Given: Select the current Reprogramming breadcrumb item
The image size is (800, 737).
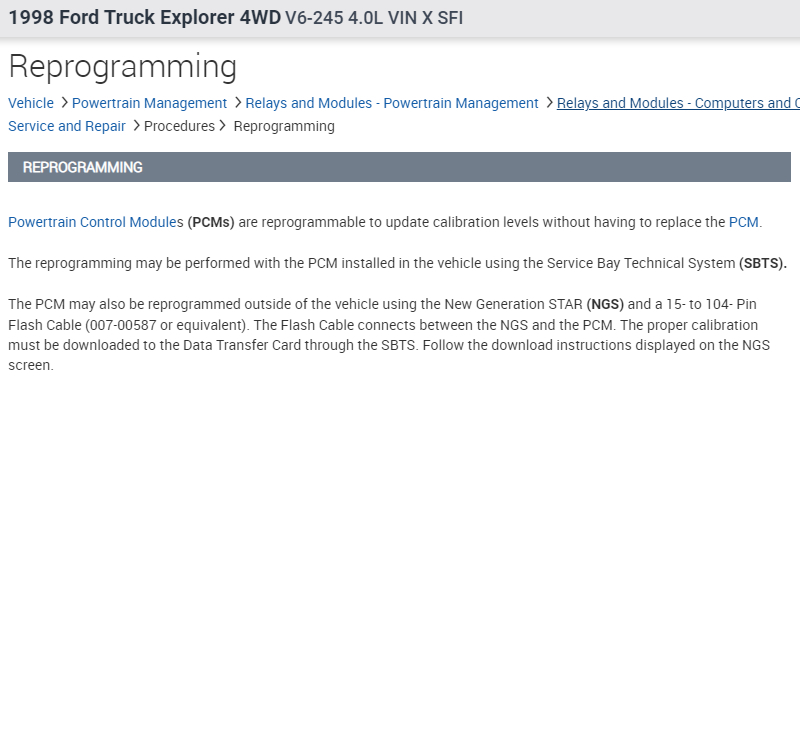Looking at the screenshot, I should click(x=284, y=126).
